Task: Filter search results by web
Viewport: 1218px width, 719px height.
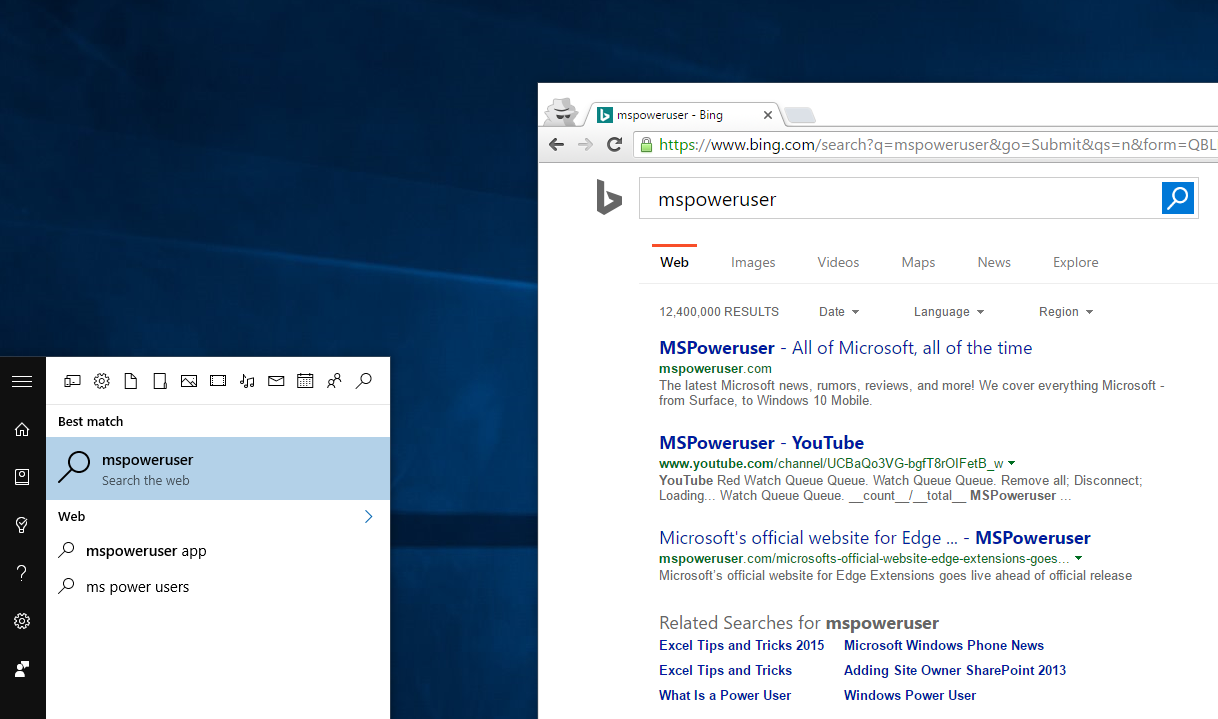Action: coord(364,381)
